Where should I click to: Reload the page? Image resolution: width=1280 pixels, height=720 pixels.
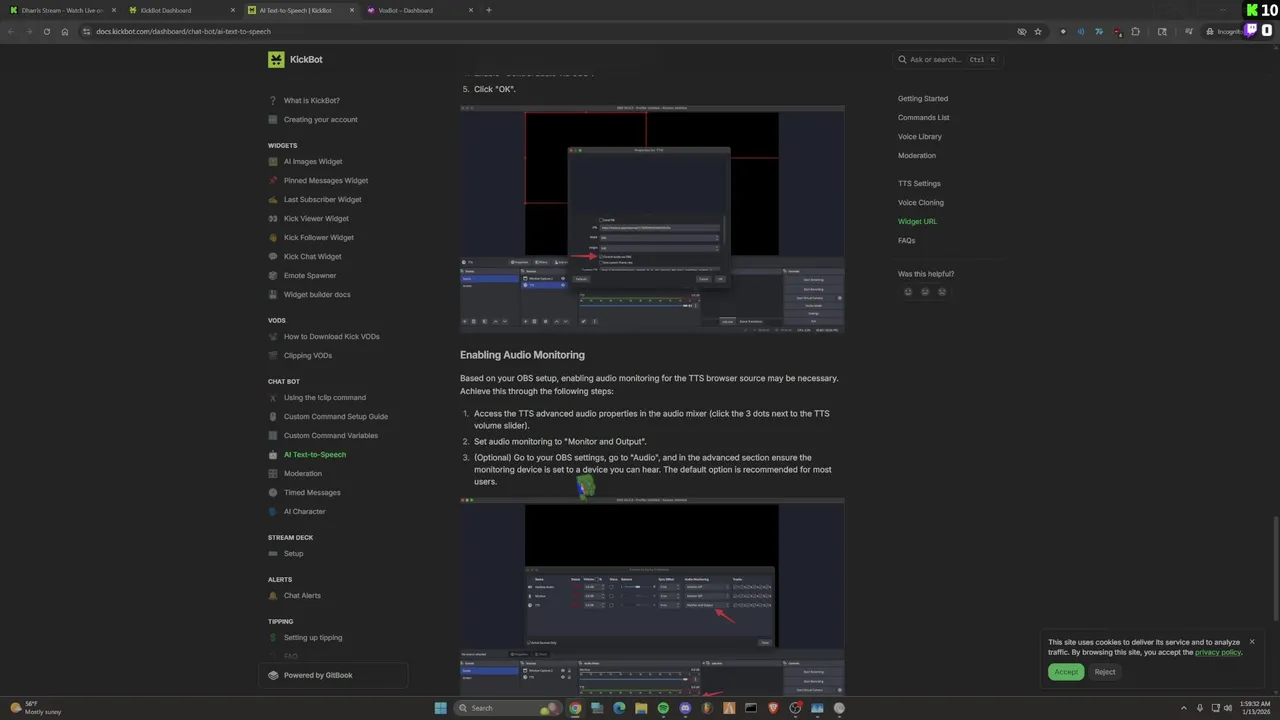(x=46, y=32)
